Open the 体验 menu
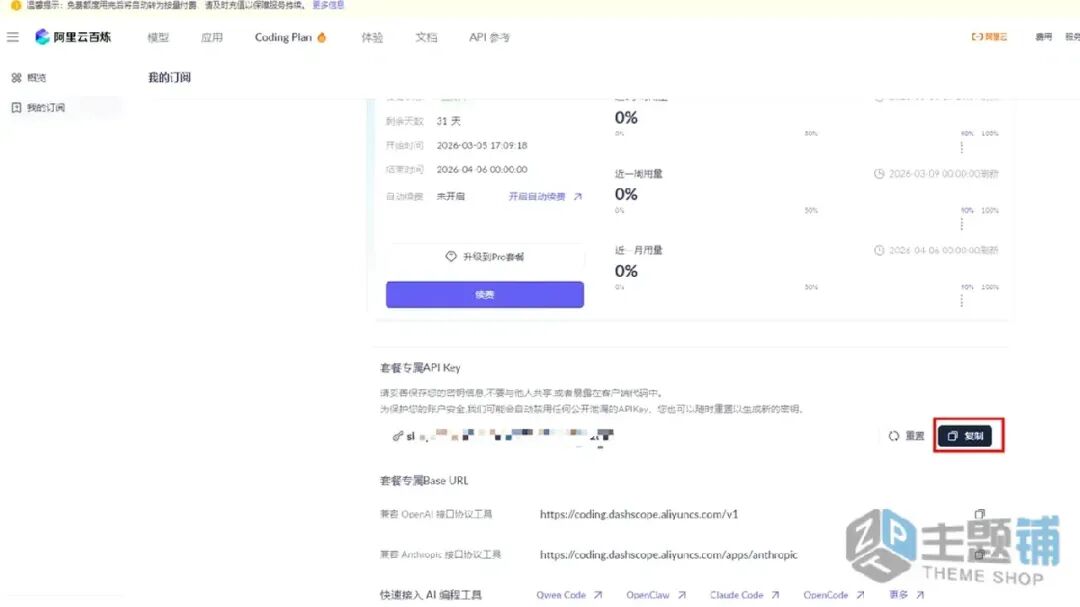Viewport: 1080px width, 607px height. (372, 37)
